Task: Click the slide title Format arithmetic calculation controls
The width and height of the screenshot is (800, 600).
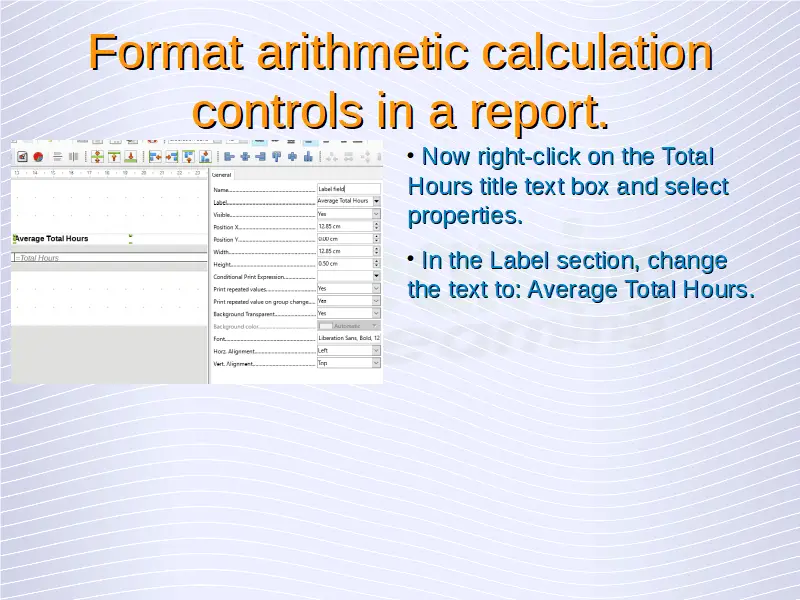Action: coord(401,81)
